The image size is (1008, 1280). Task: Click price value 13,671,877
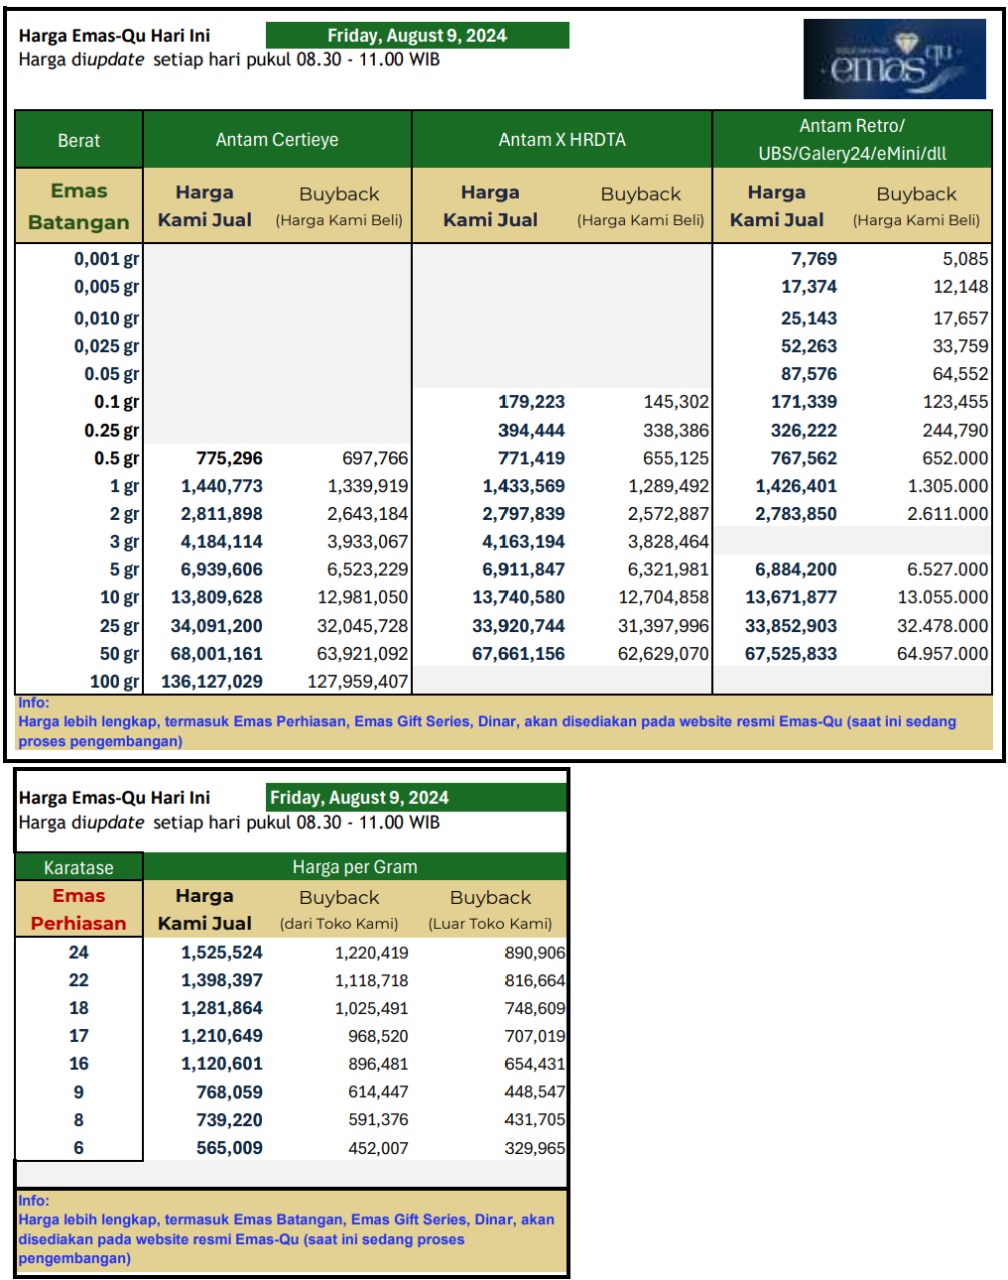click(x=792, y=598)
